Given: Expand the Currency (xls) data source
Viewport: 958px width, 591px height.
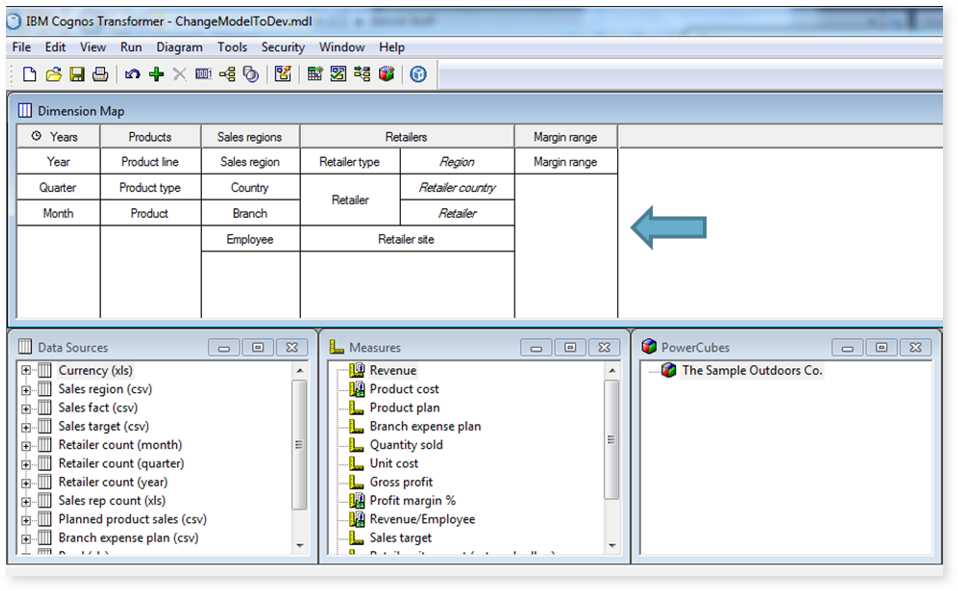Looking at the screenshot, I should tap(26, 370).
